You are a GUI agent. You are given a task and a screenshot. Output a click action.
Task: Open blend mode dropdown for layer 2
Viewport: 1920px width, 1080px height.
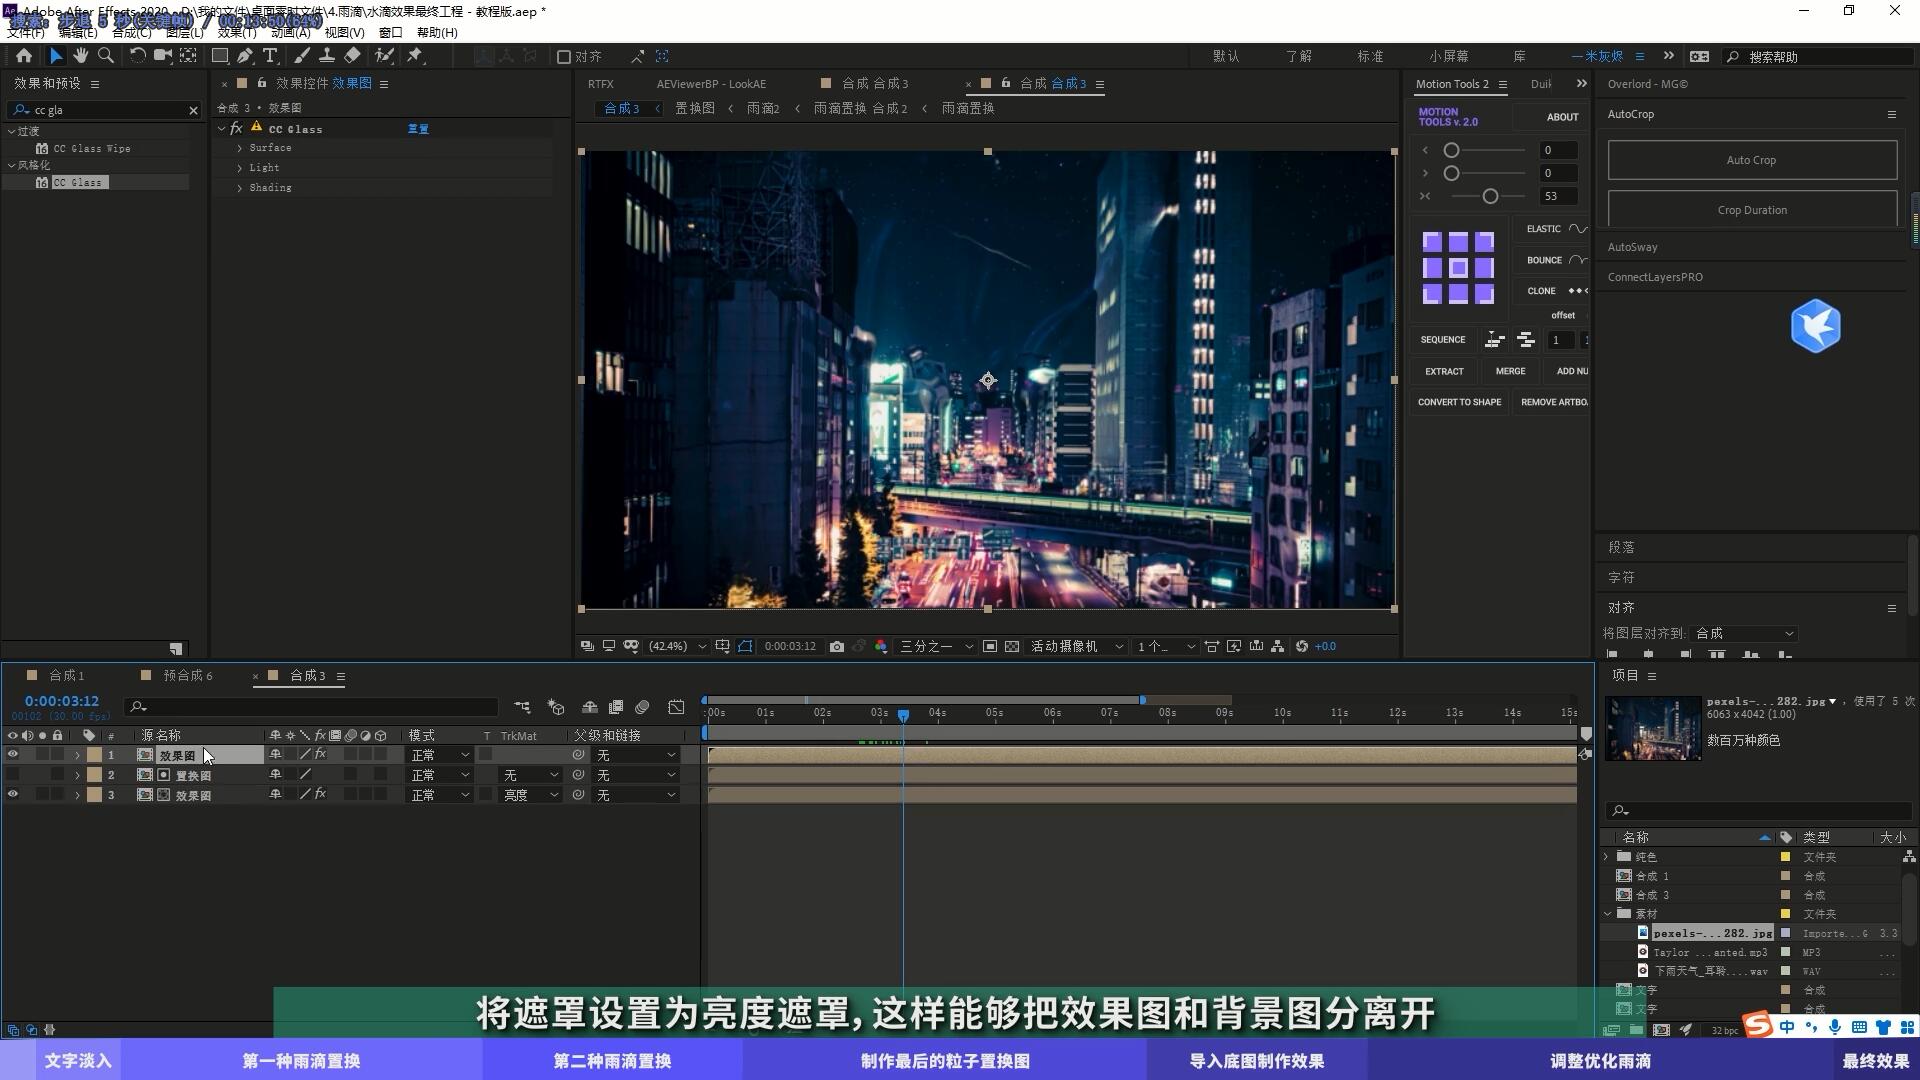click(x=439, y=775)
